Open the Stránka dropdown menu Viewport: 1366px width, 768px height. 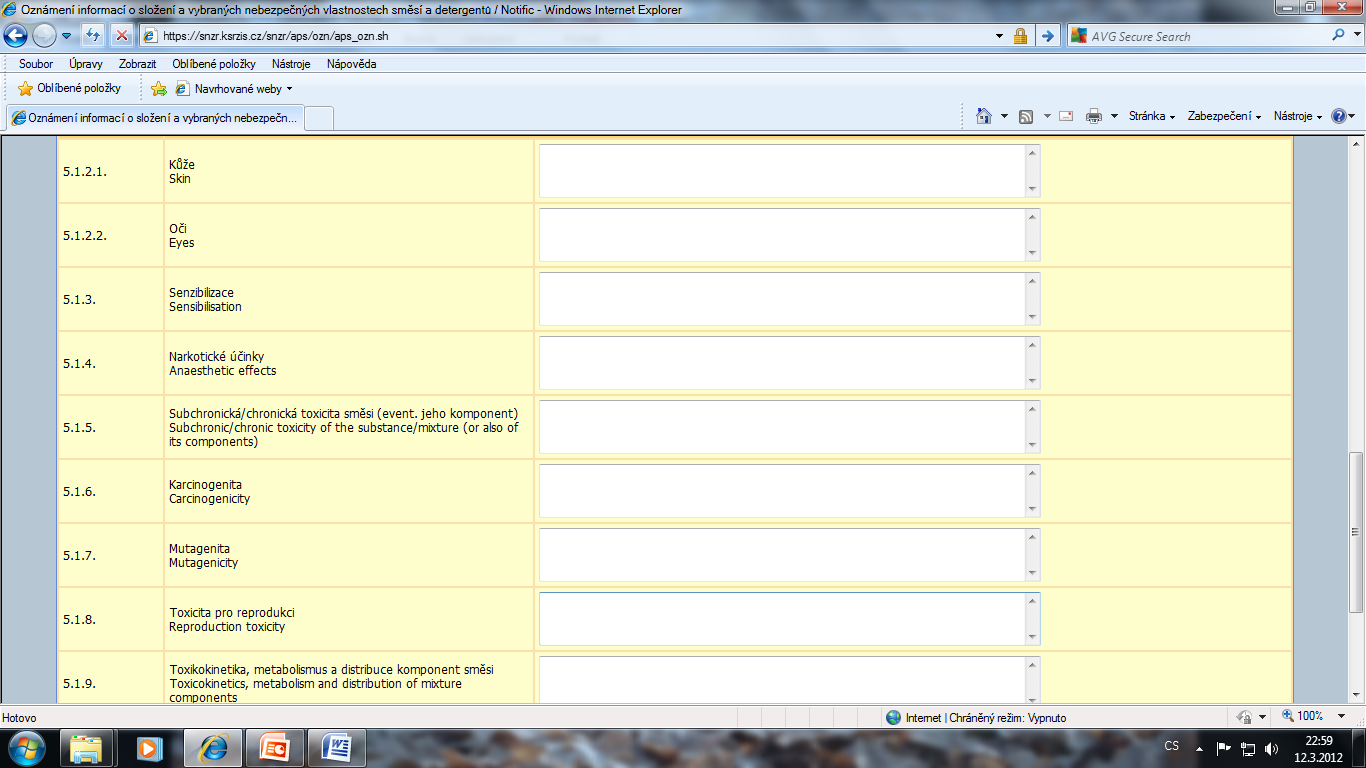(x=1152, y=116)
